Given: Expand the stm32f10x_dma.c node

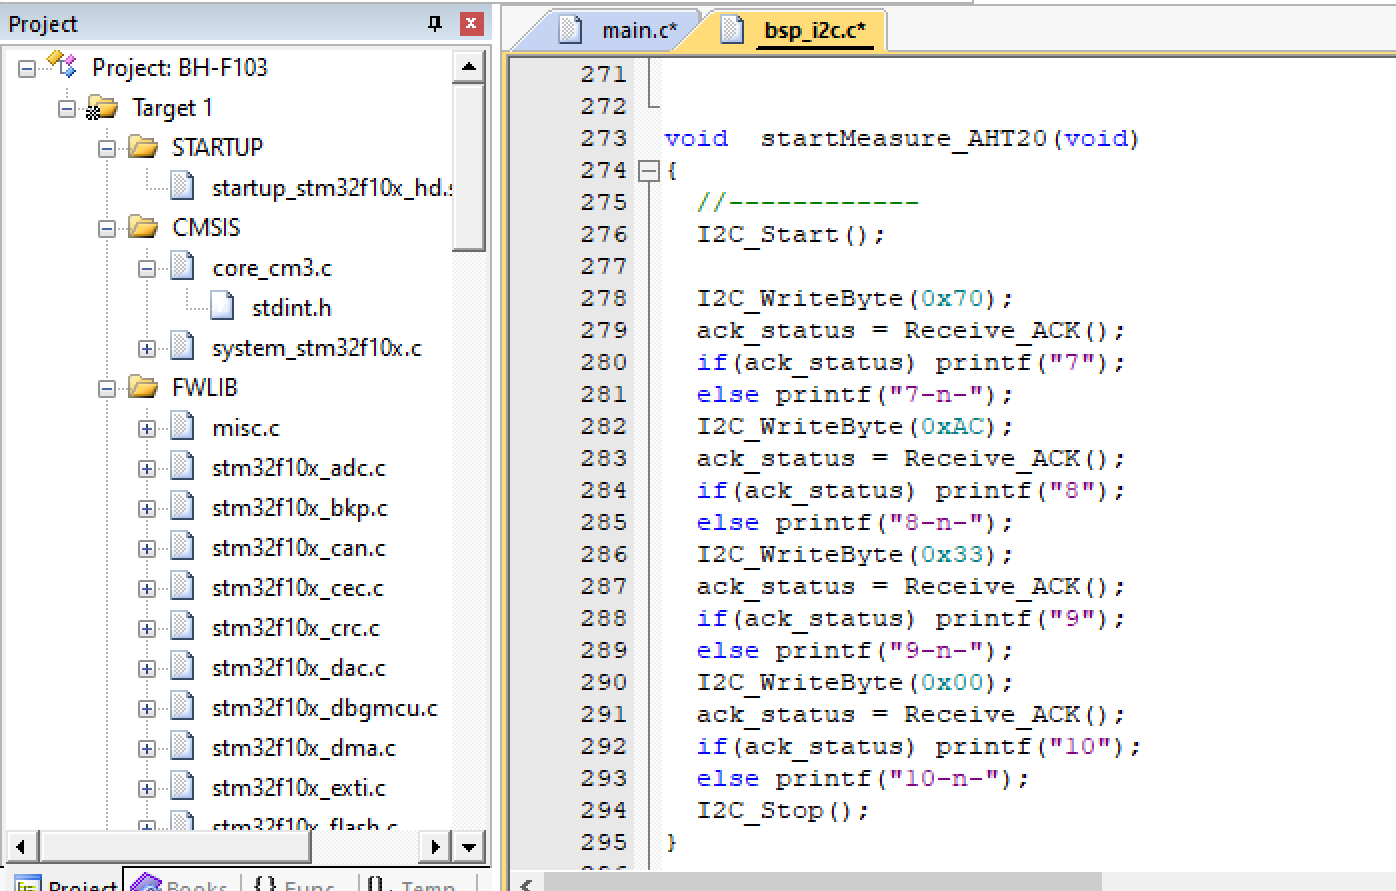Looking at the screenshot, I should 147,748.
